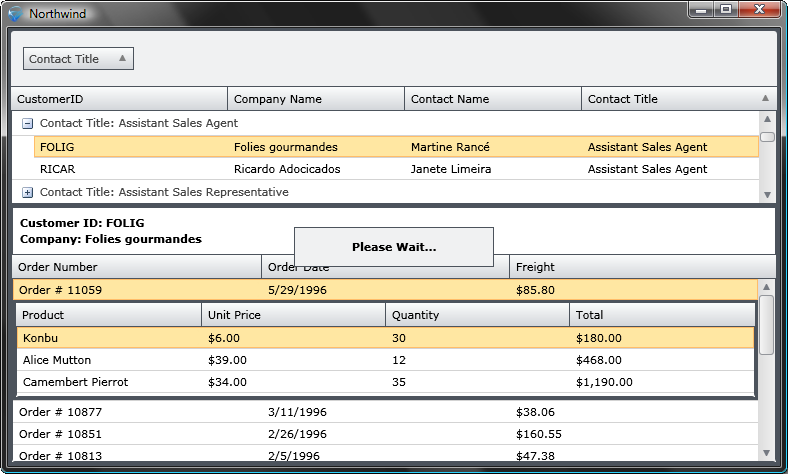This screenshot has width=788, height=474.
Task: Sort by Company Name column header
Action: (316, 99)
